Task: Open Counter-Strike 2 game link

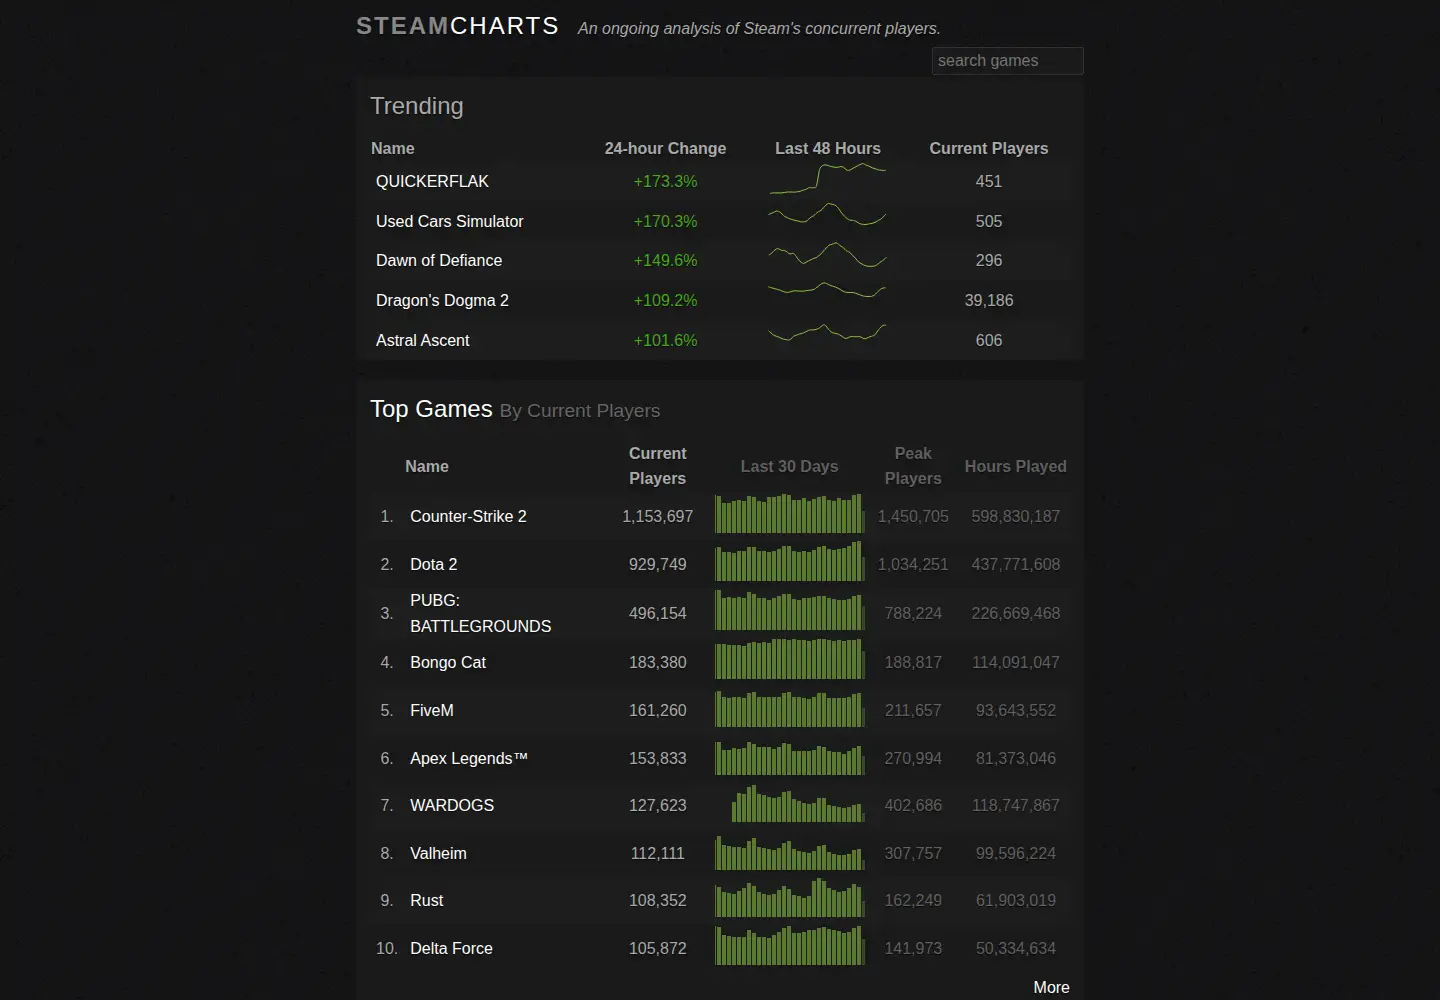Action: [468, 516]
